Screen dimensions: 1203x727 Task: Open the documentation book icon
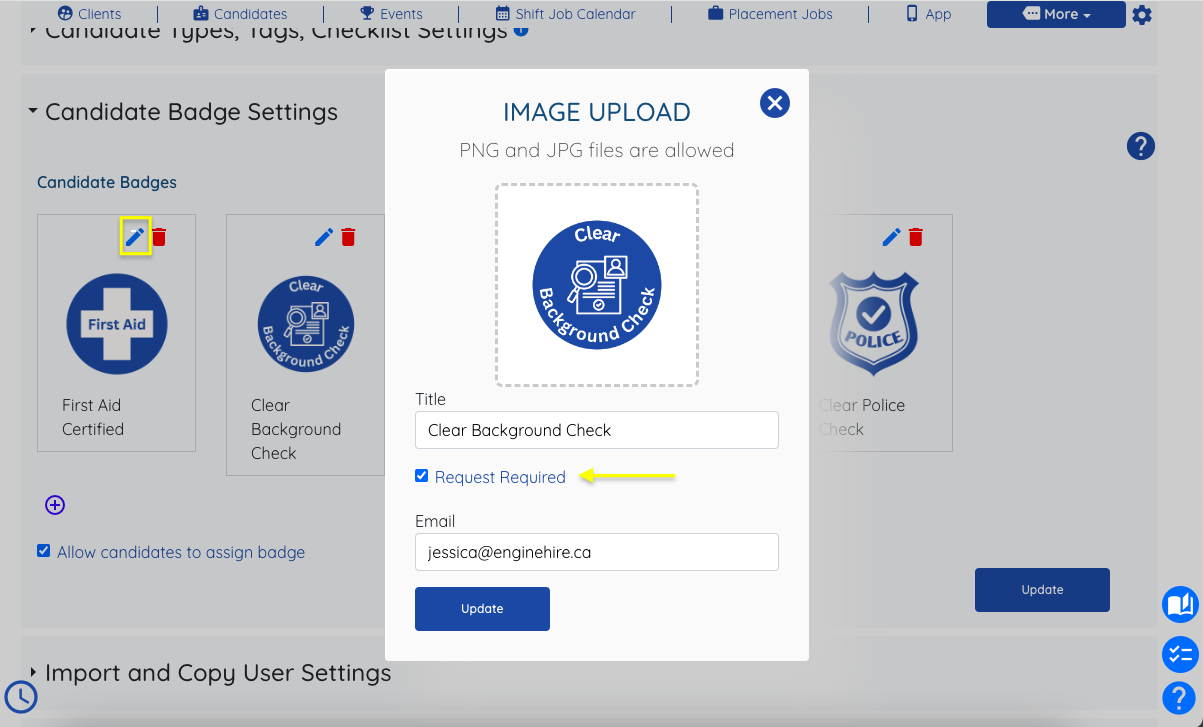(1180, 605)
